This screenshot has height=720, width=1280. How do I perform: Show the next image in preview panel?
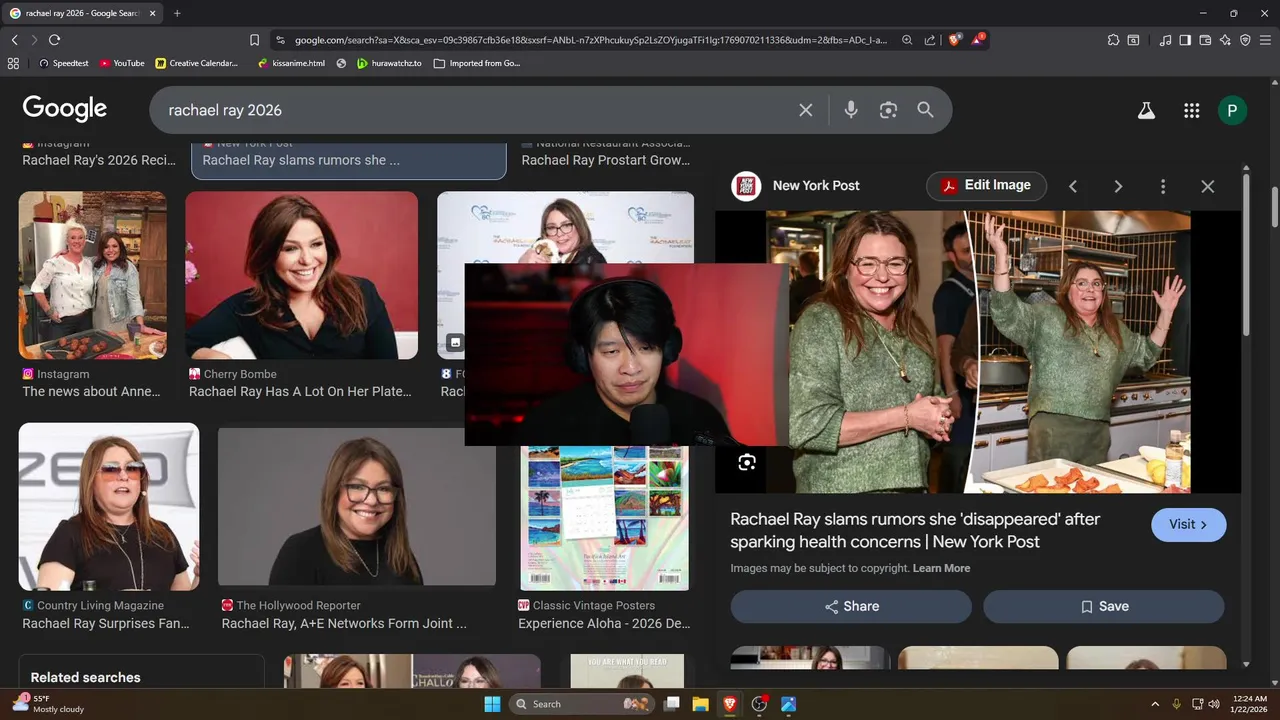tap(1118, 187)
